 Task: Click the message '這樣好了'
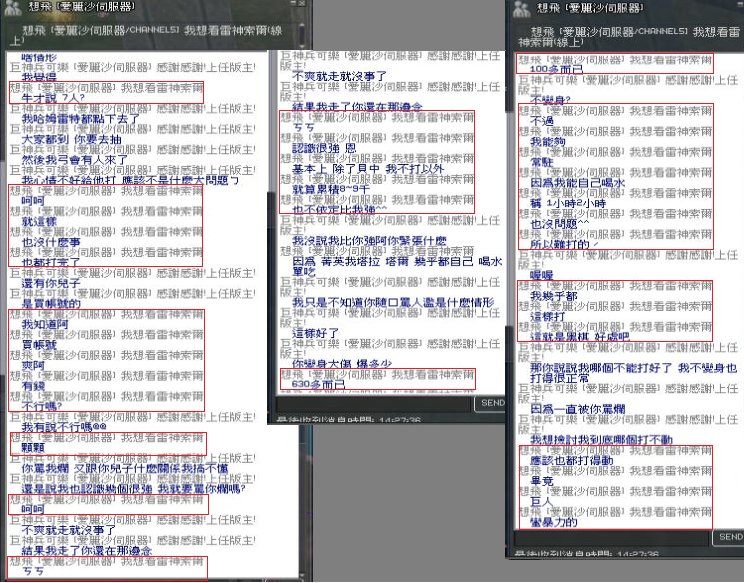(x=316, y=333)
